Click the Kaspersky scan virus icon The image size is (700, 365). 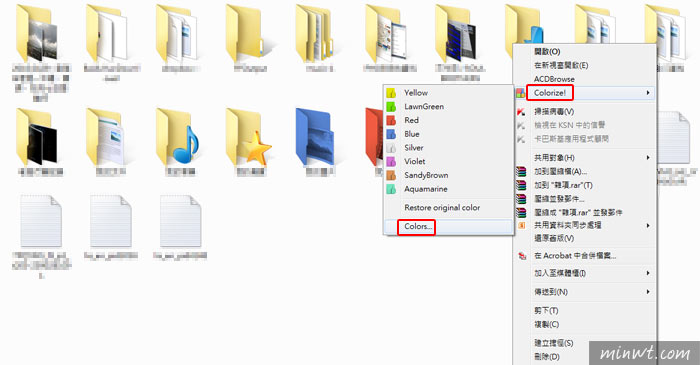521,112
